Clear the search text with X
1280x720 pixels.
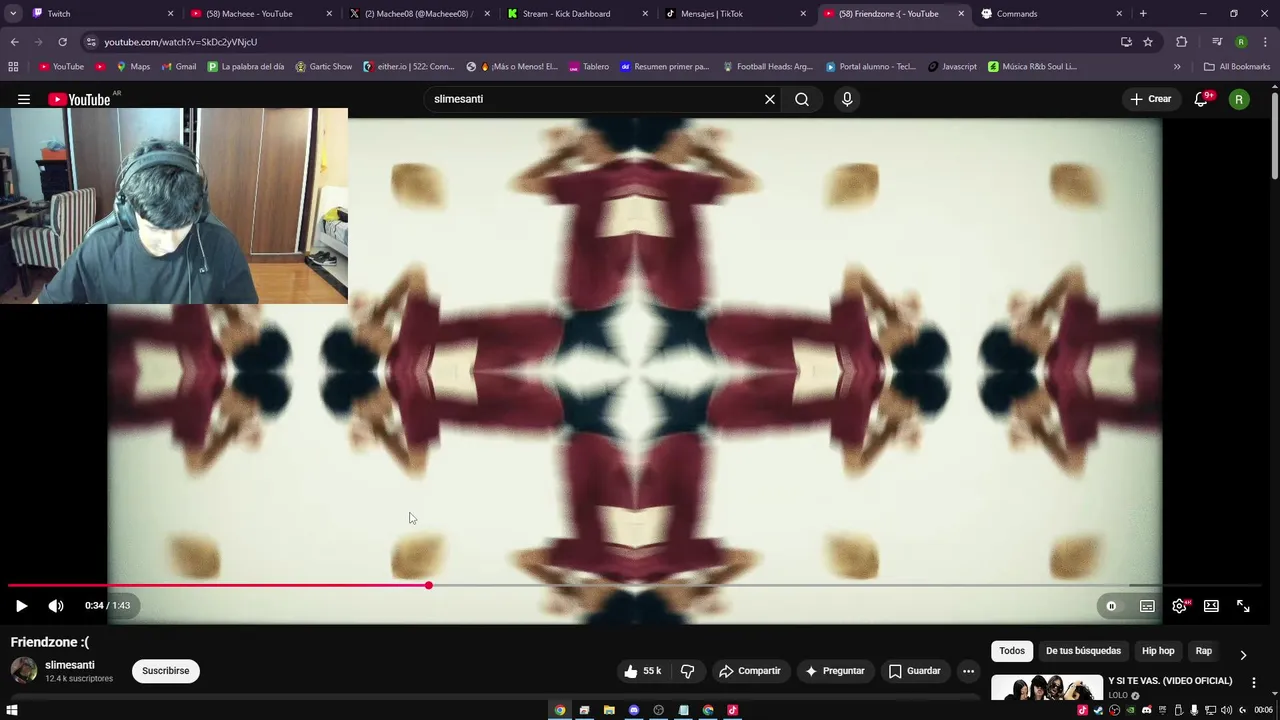[770, 99]
